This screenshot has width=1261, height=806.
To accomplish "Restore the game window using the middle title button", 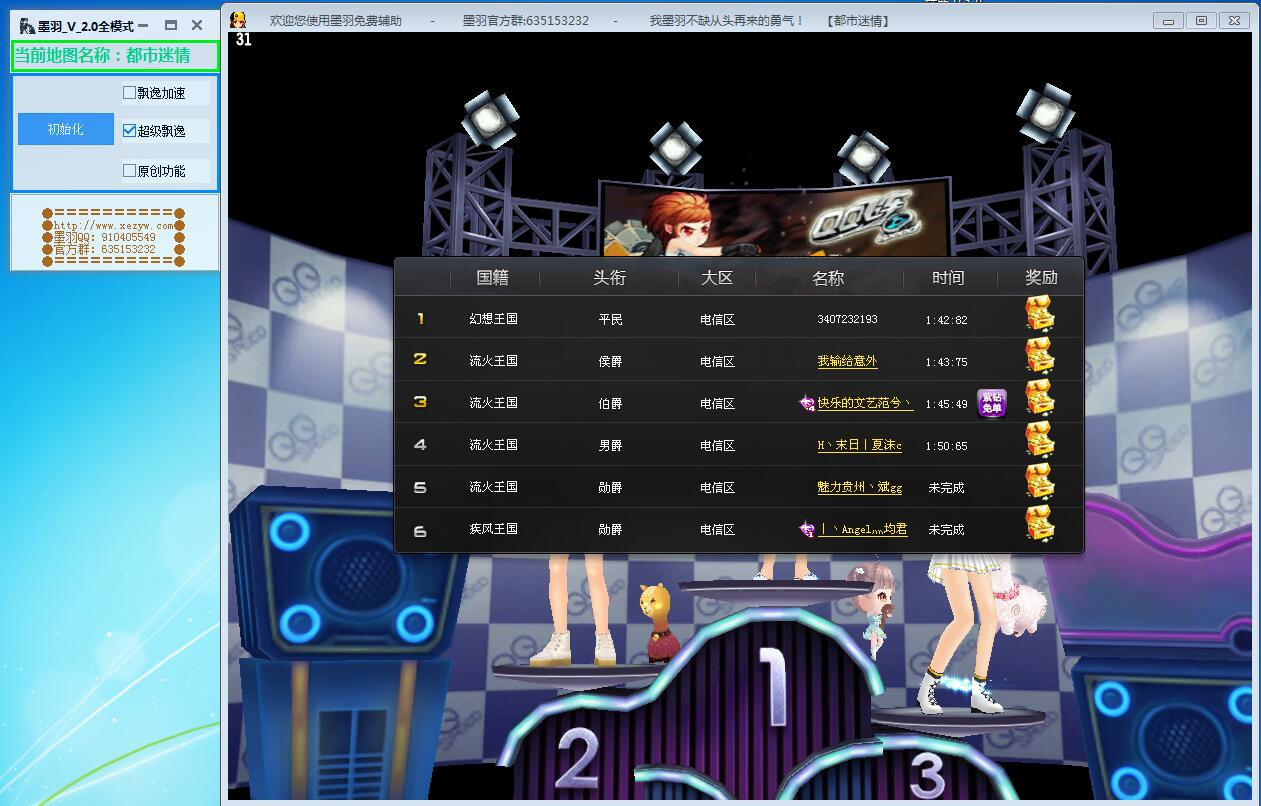I will (1201, 20).
